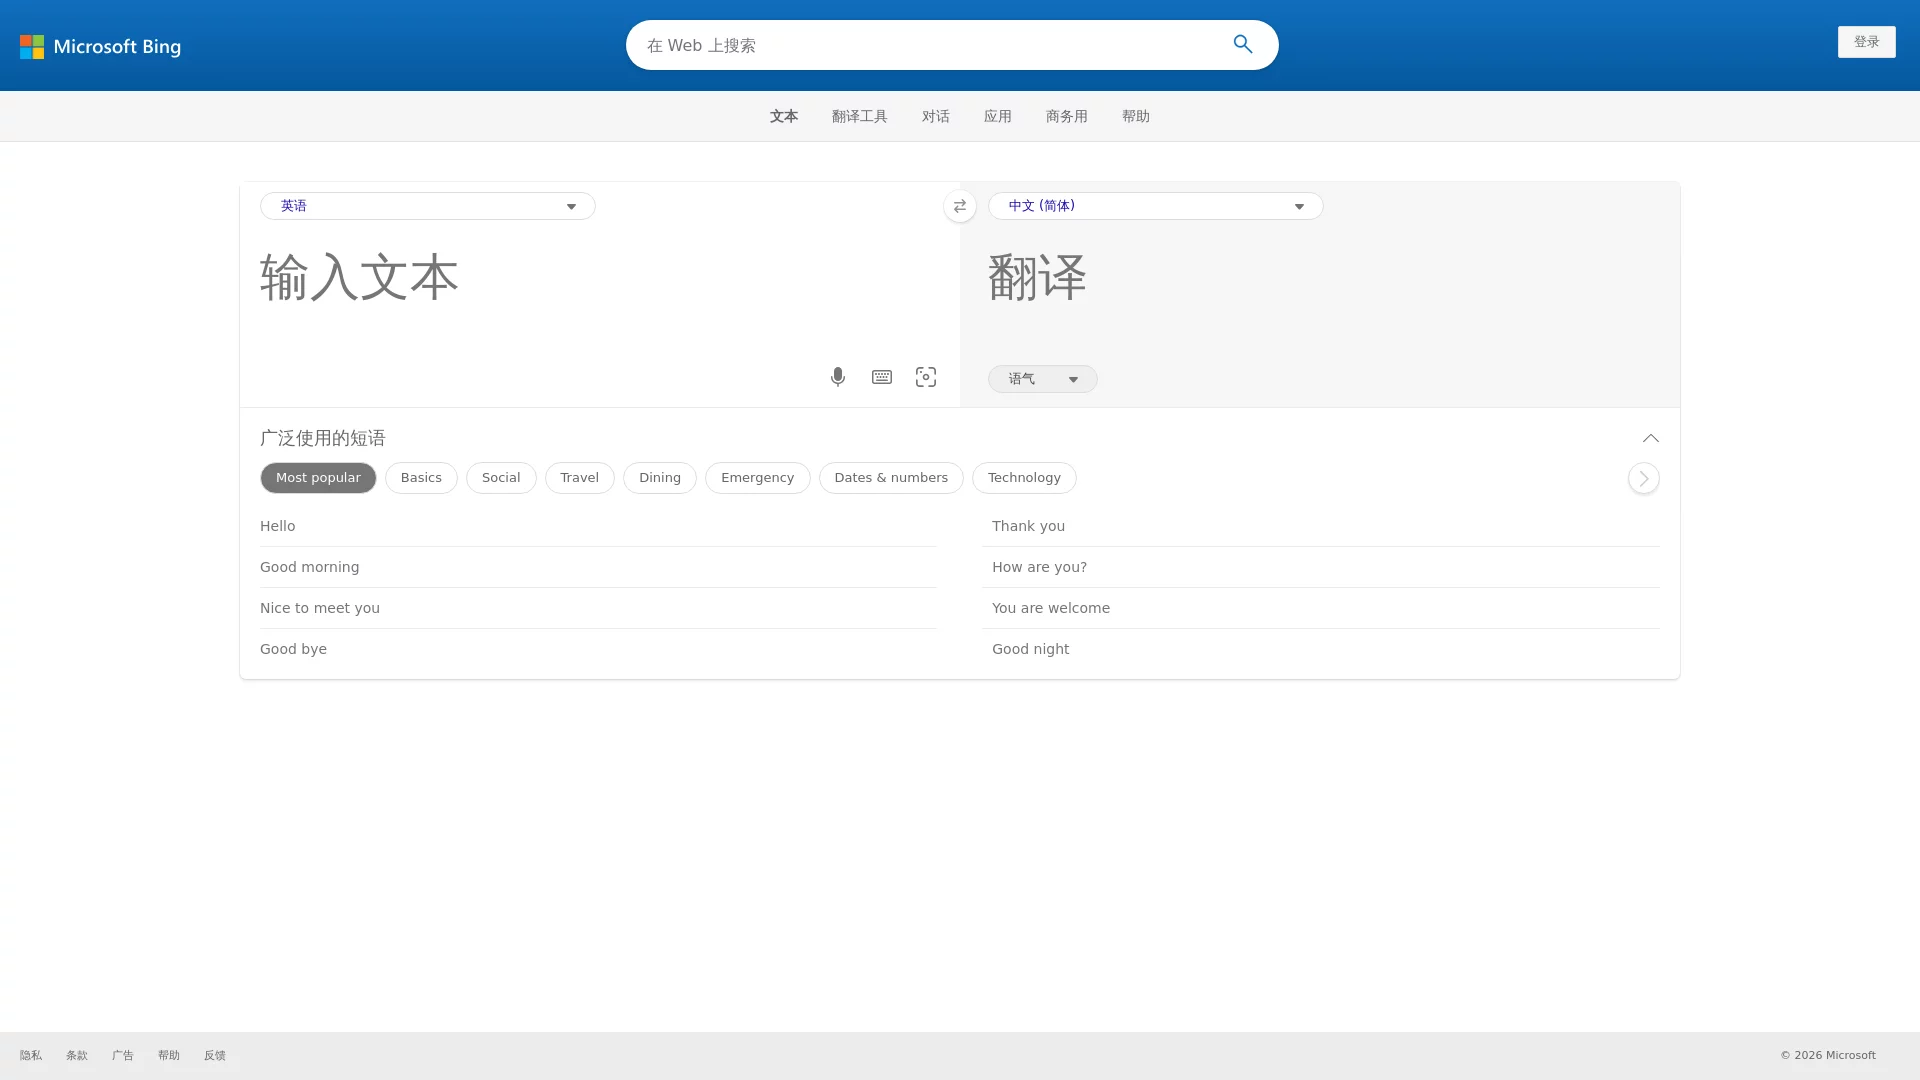The height and width of the screenshot is (1080, 1920).
Task: Select the Basics phrase category
Action: 421,478
